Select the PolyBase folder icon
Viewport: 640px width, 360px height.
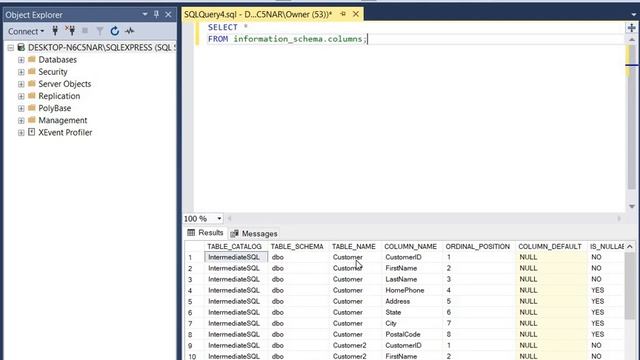coord(32,108)
